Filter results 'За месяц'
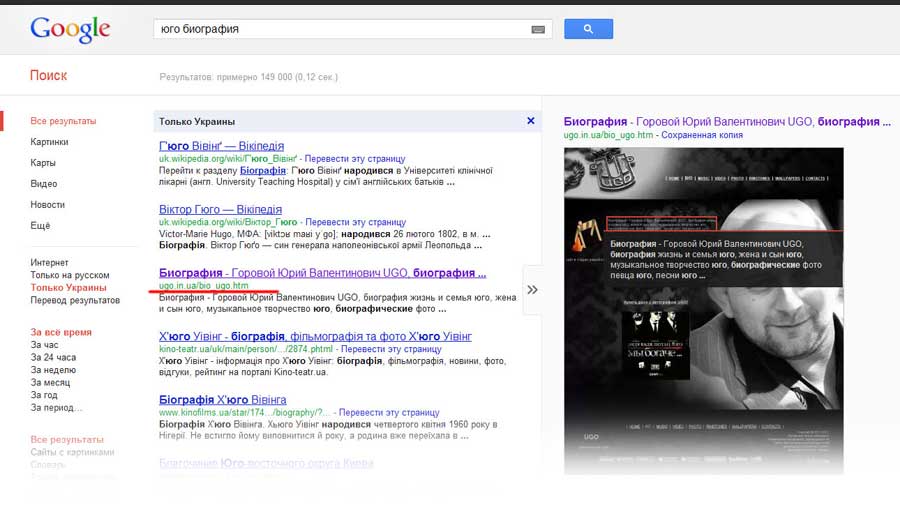 [x=51, y=383]
